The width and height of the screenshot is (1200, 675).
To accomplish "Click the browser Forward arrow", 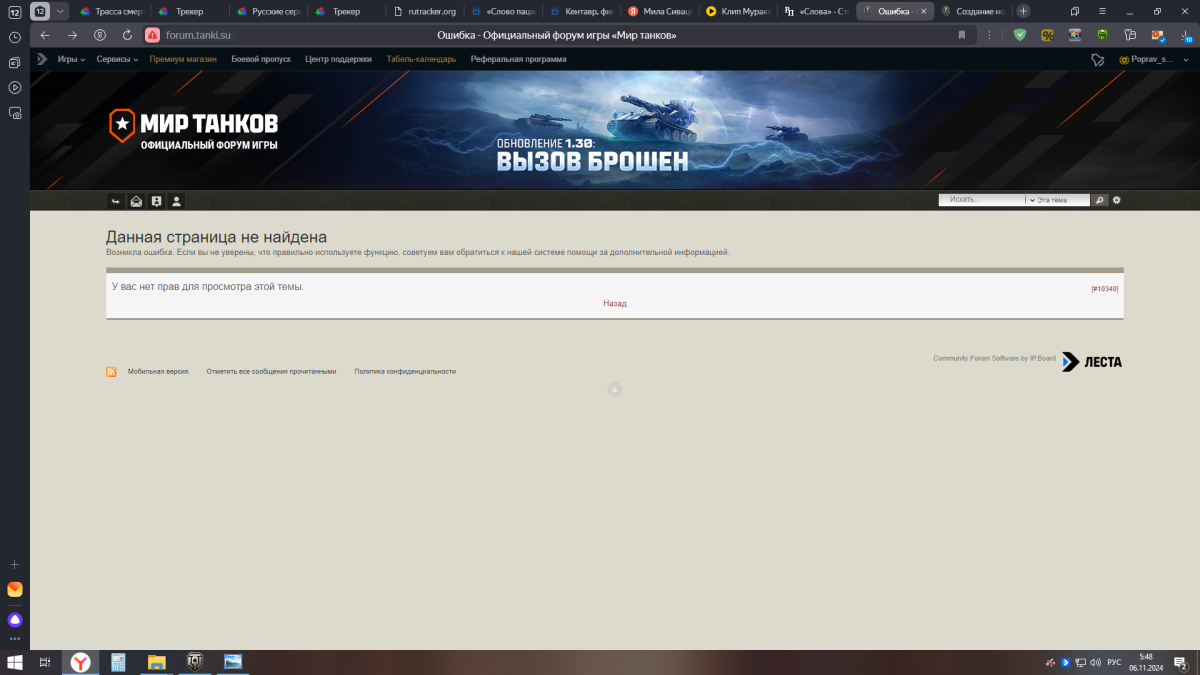I will click(72, 35).
